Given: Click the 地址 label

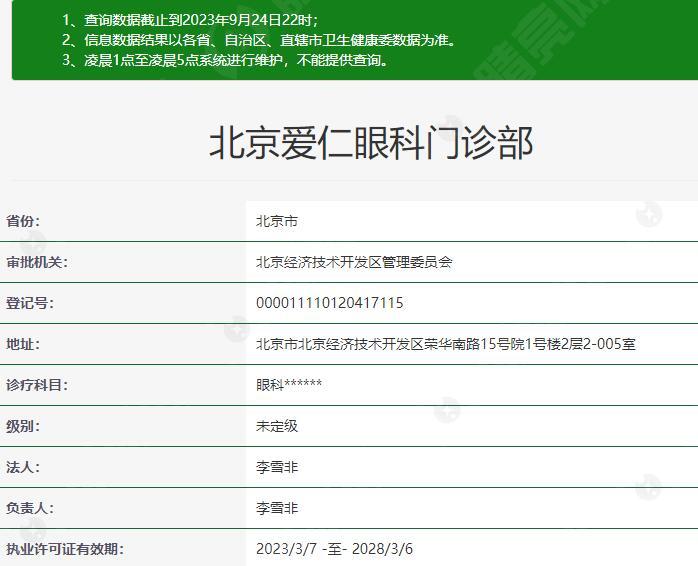Looking at the screenshot, I should tap(23, 344).
